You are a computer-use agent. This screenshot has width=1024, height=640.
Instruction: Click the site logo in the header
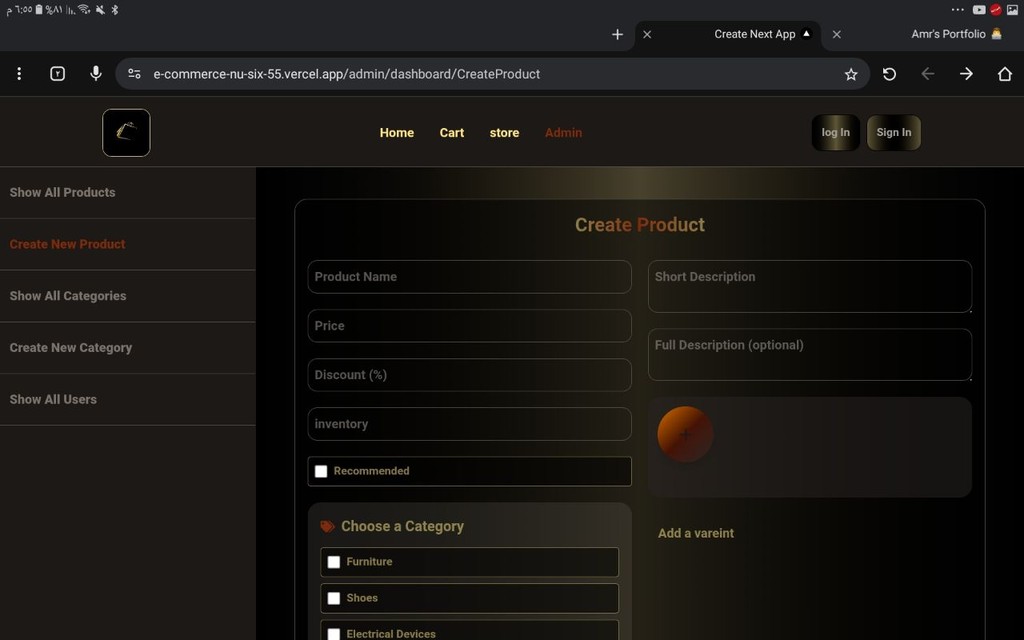click(126, 133)
